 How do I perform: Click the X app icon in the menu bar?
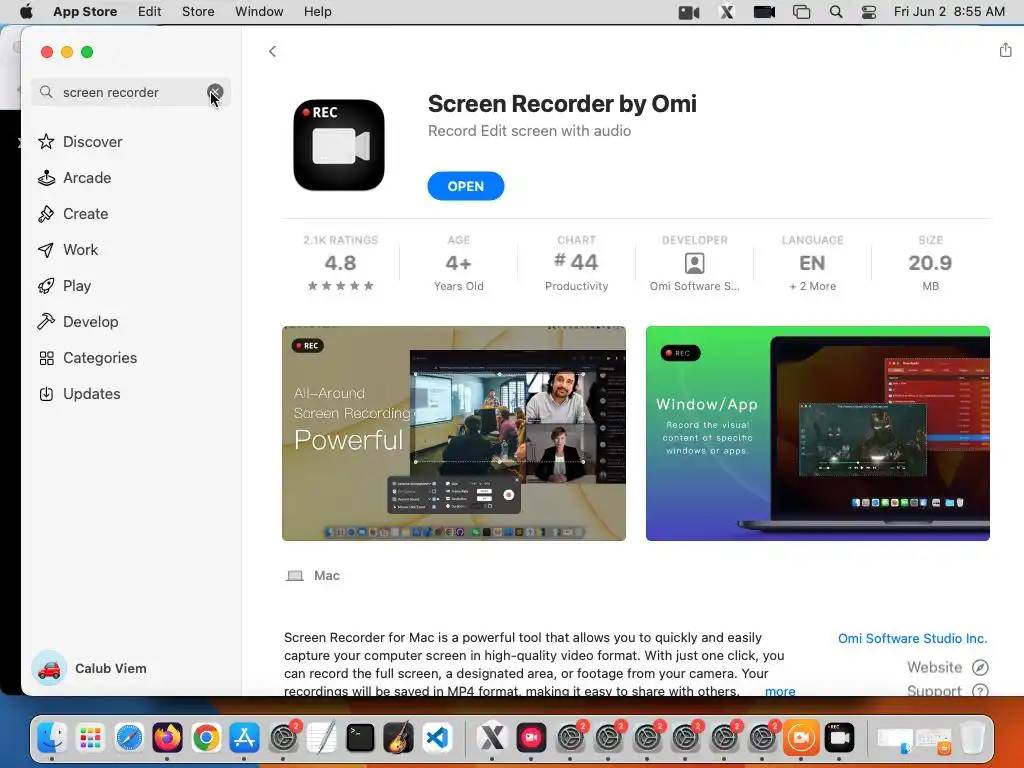click(726, 12)
